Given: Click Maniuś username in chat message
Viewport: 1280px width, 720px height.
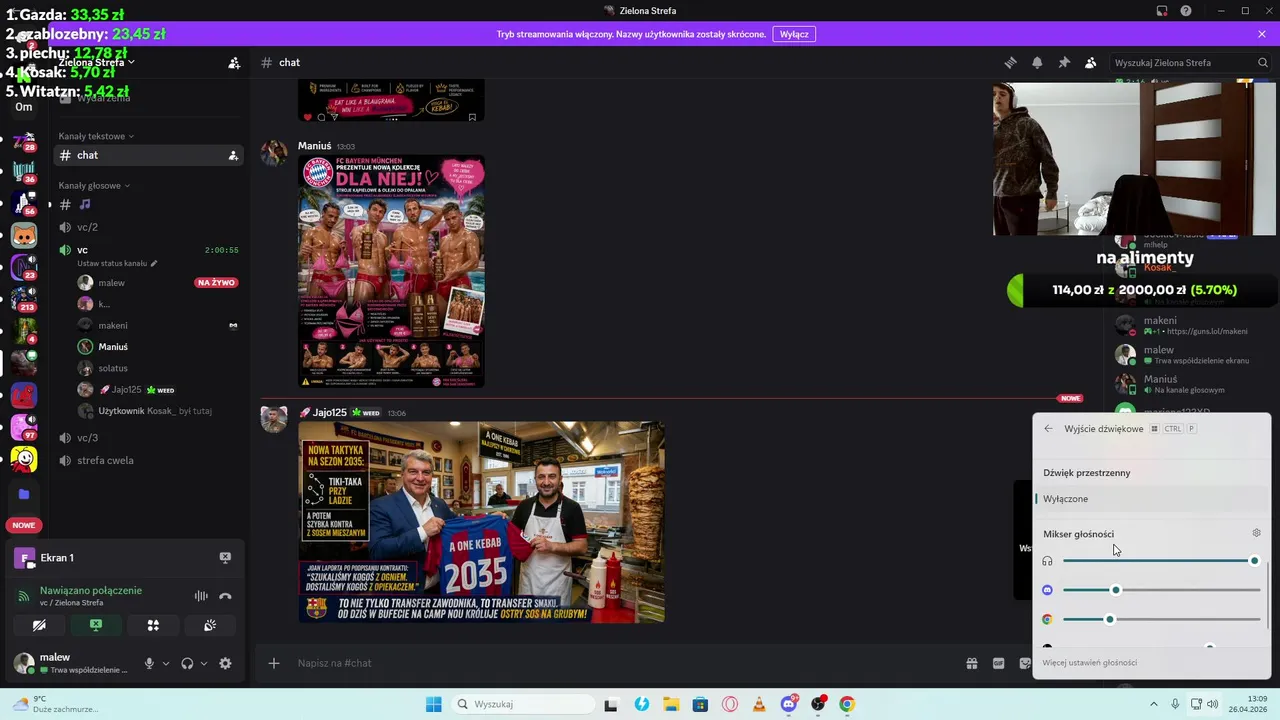Looking at the screenshot, I should 314,146.
